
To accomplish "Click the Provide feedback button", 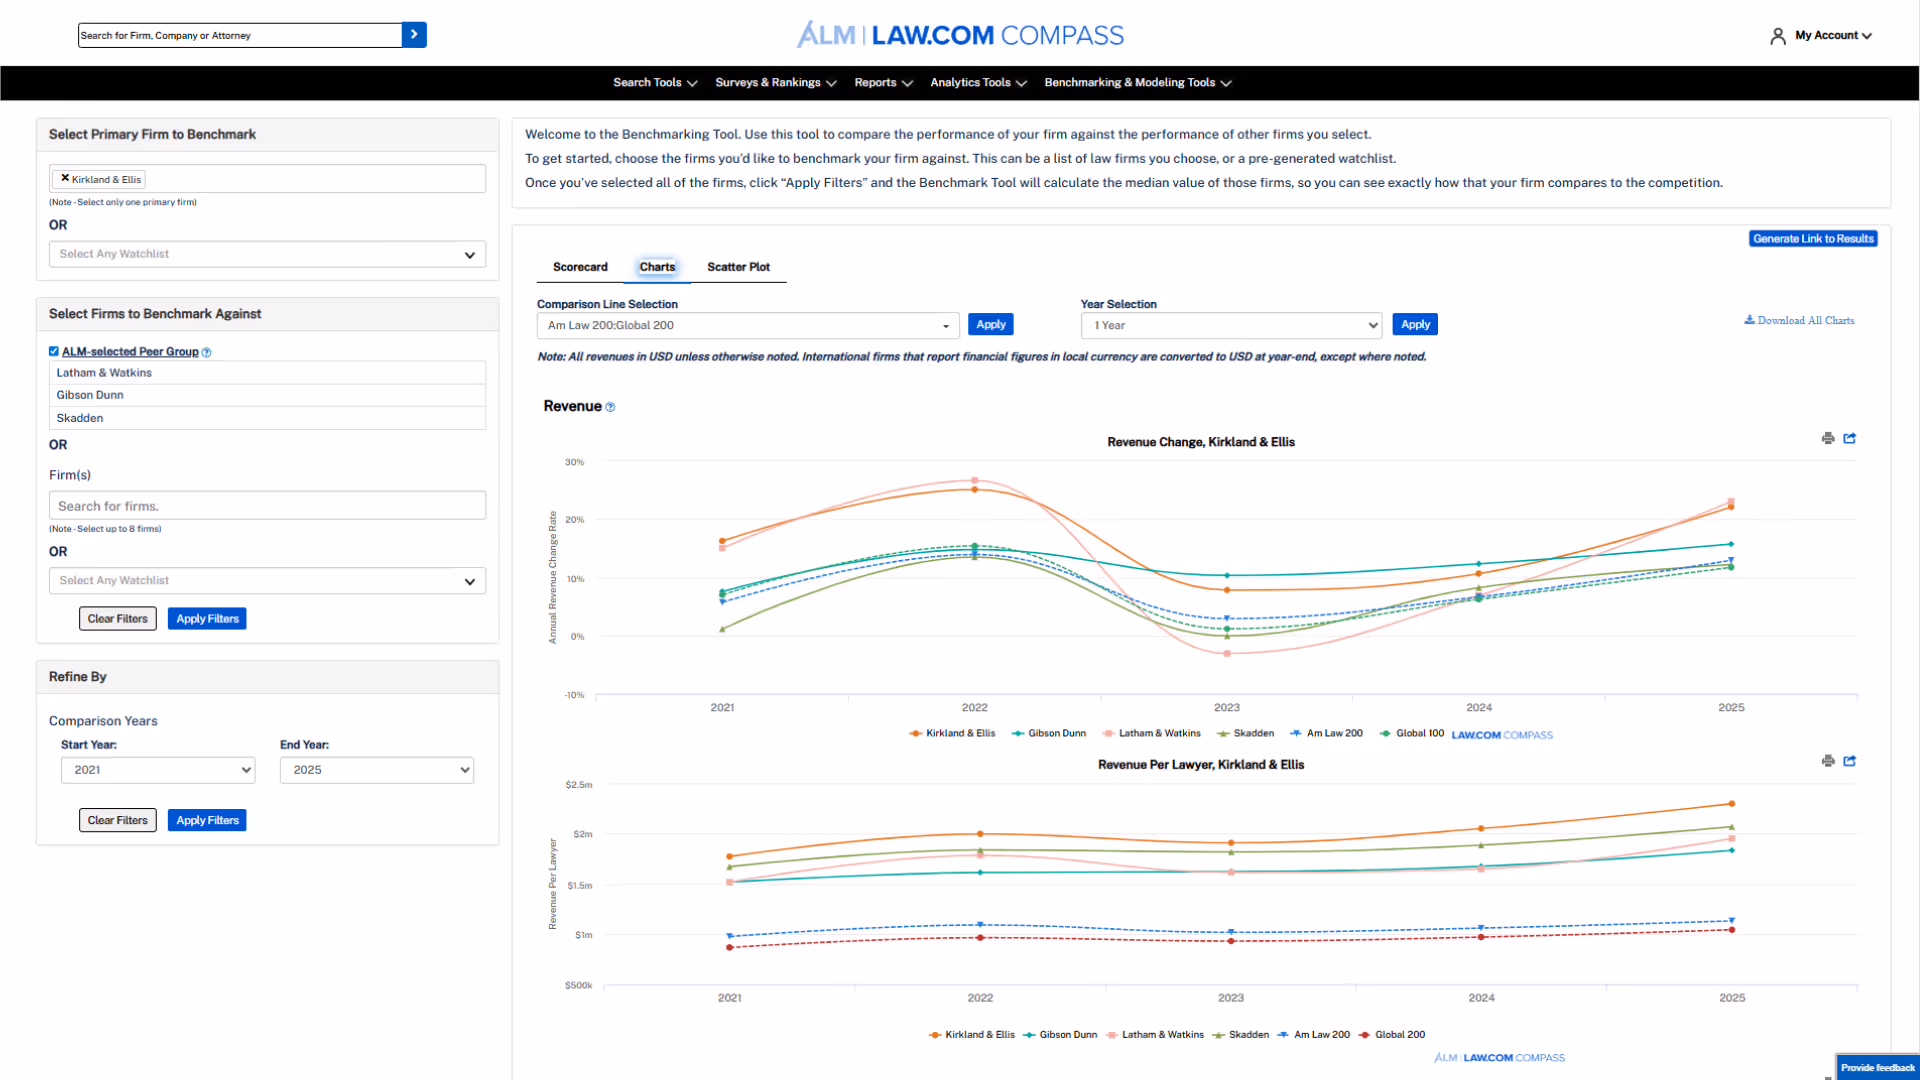I will pyautogui.click(x=1877, y=1067).
